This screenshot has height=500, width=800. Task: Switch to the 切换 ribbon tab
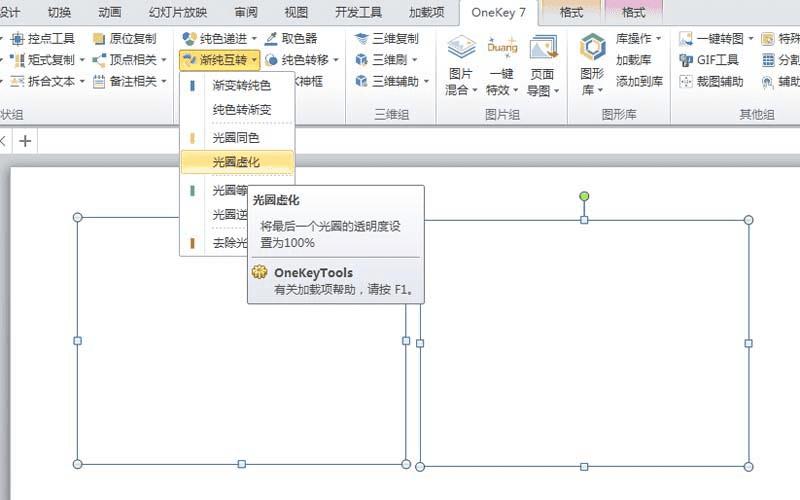59,13
